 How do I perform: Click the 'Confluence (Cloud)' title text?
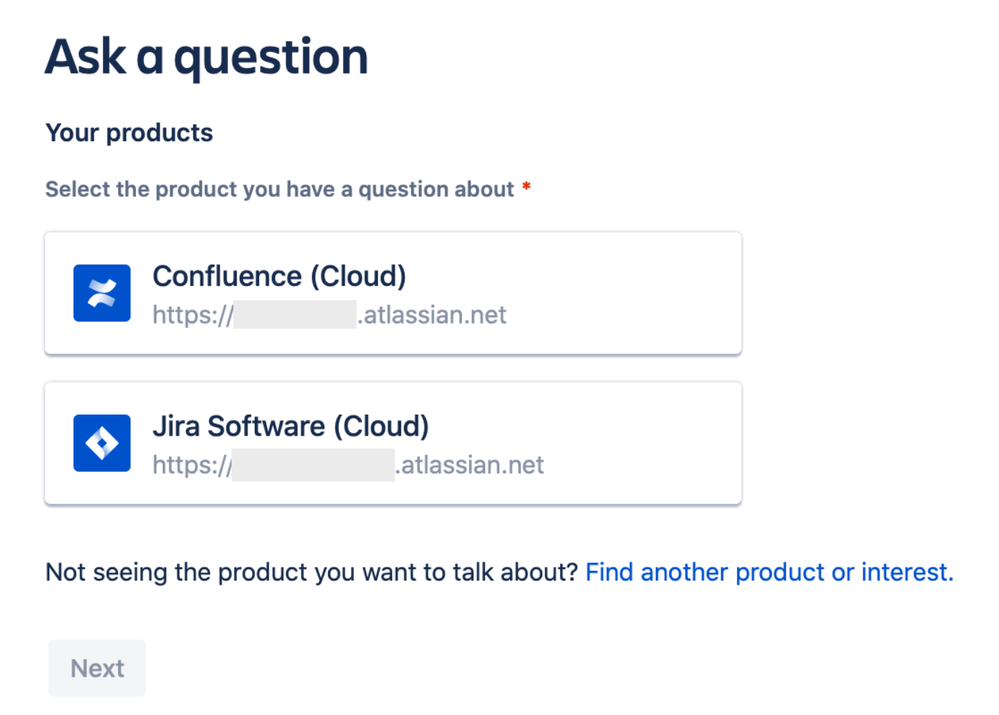[279, 277]
